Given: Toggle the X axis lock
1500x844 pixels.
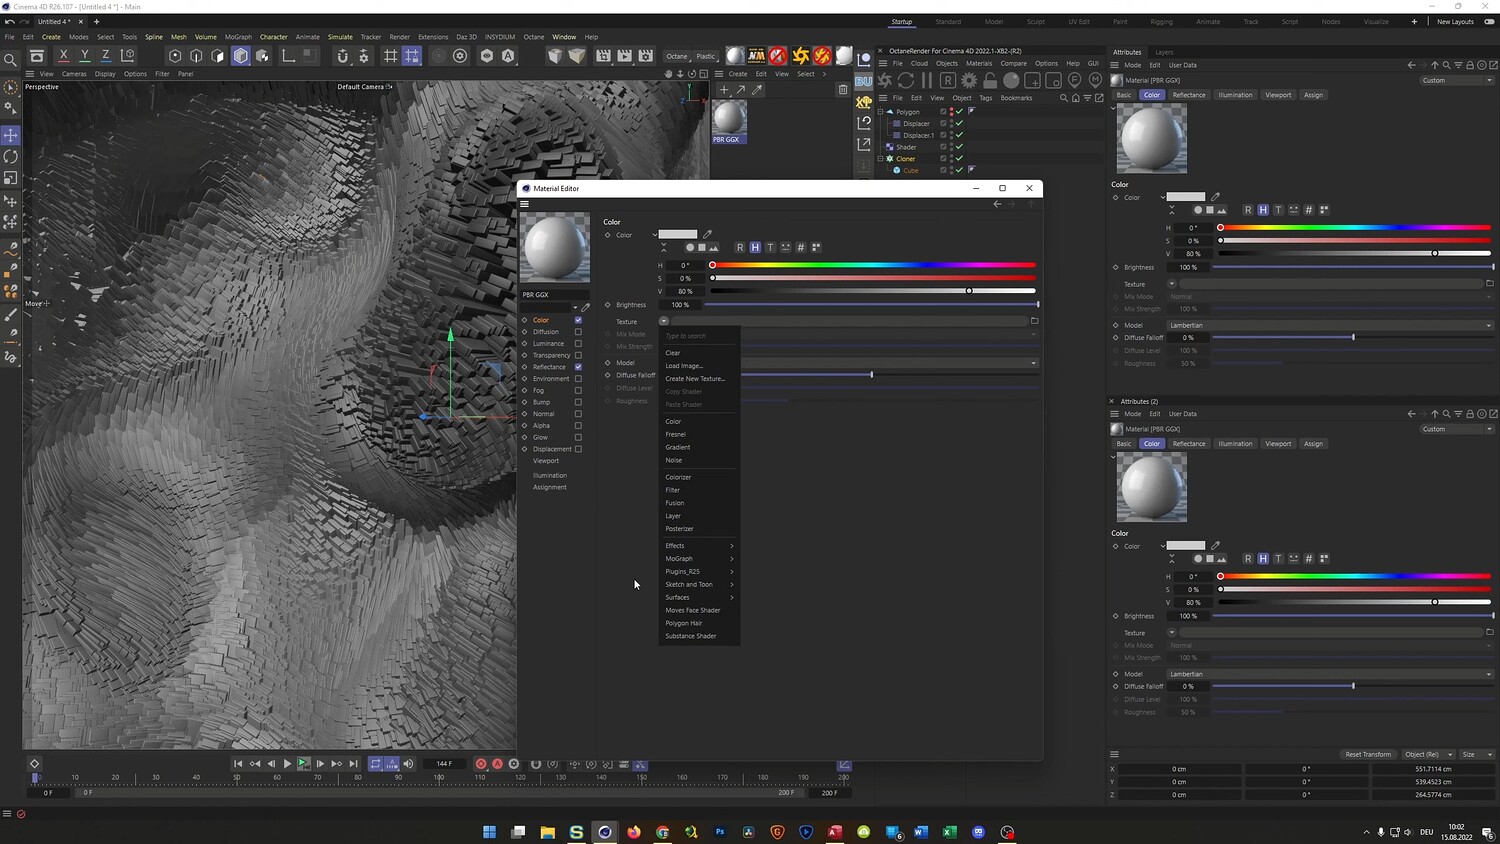Looking at the screenshot, I should pyautogui.click(x=64, y=56).
